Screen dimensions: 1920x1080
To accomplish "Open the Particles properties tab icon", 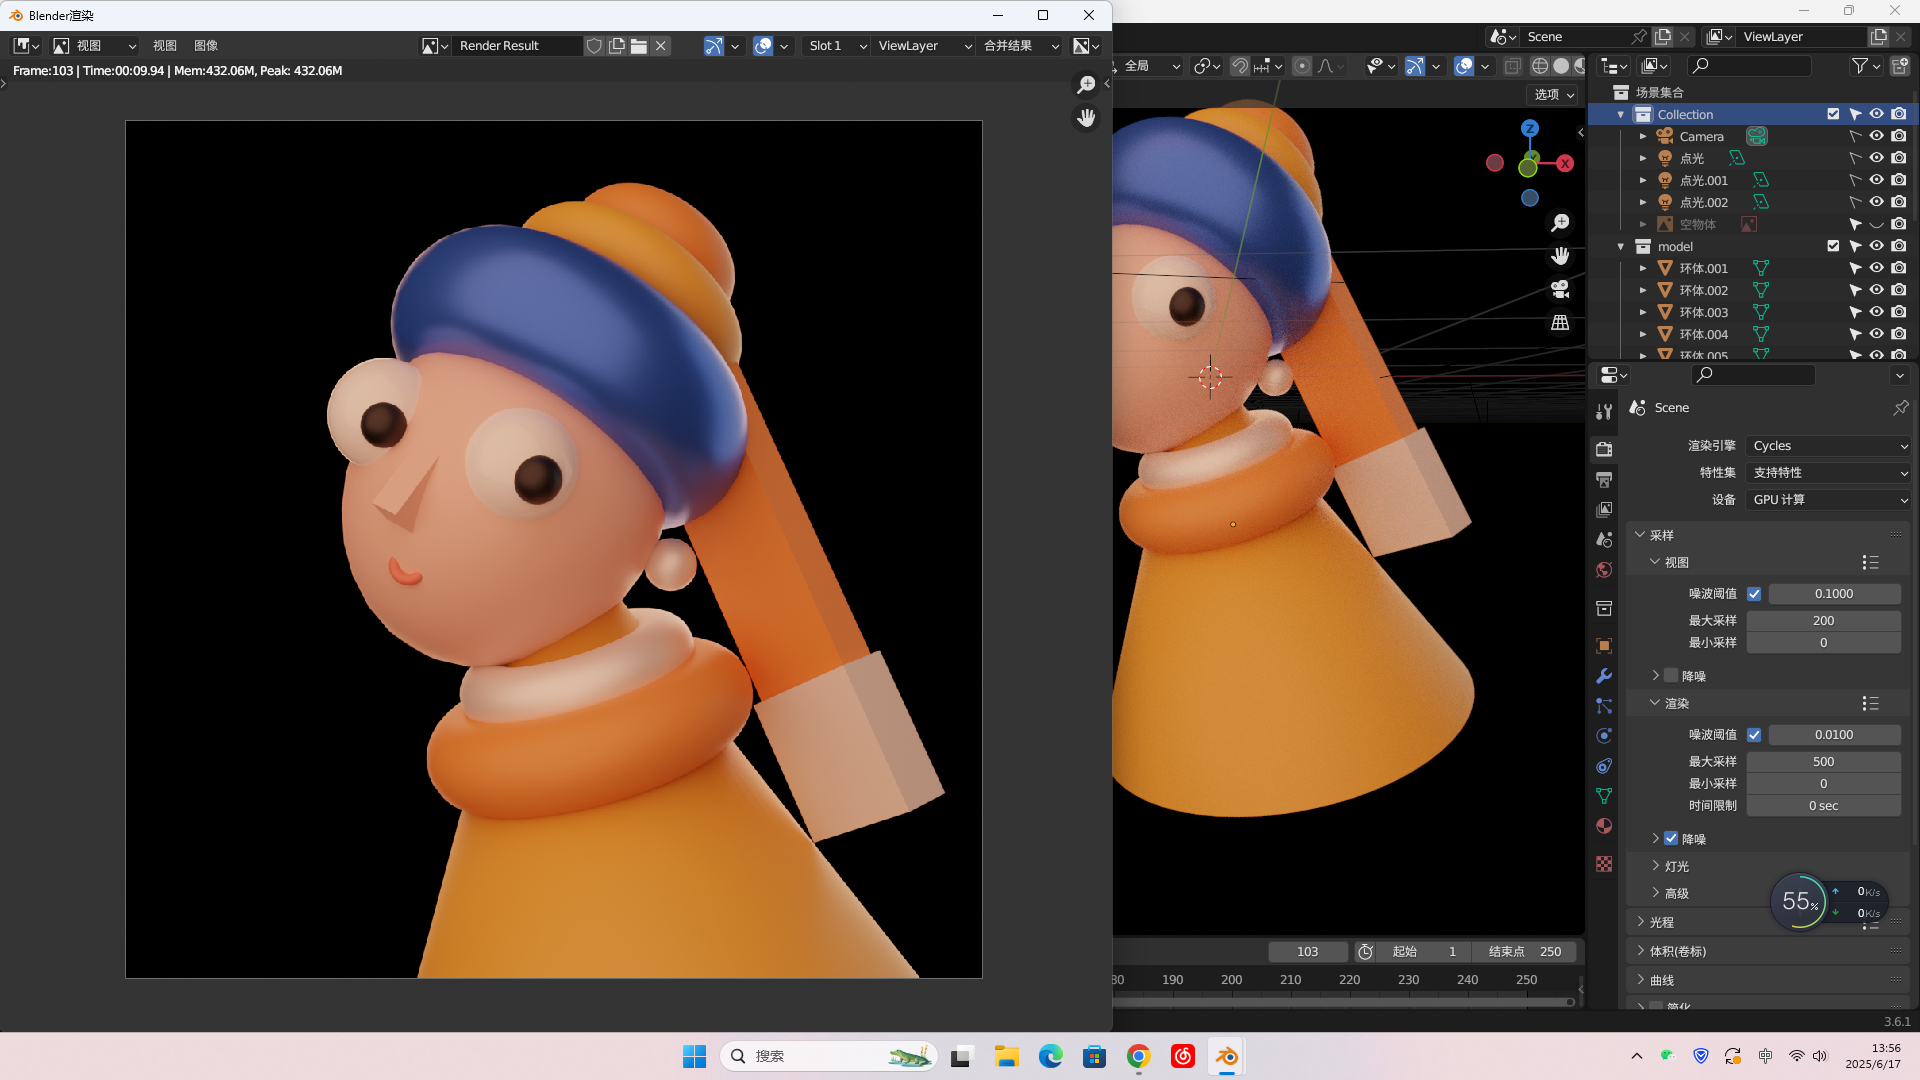I will point(1604,706).
